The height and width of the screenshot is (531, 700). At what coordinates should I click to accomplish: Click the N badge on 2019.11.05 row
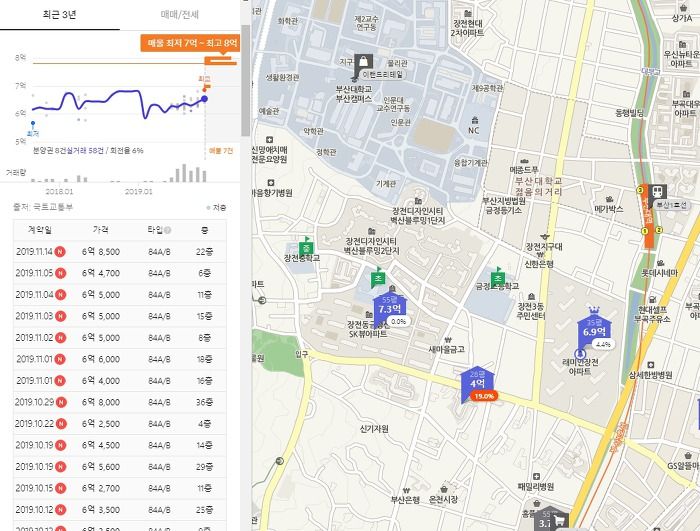point(60,273)
